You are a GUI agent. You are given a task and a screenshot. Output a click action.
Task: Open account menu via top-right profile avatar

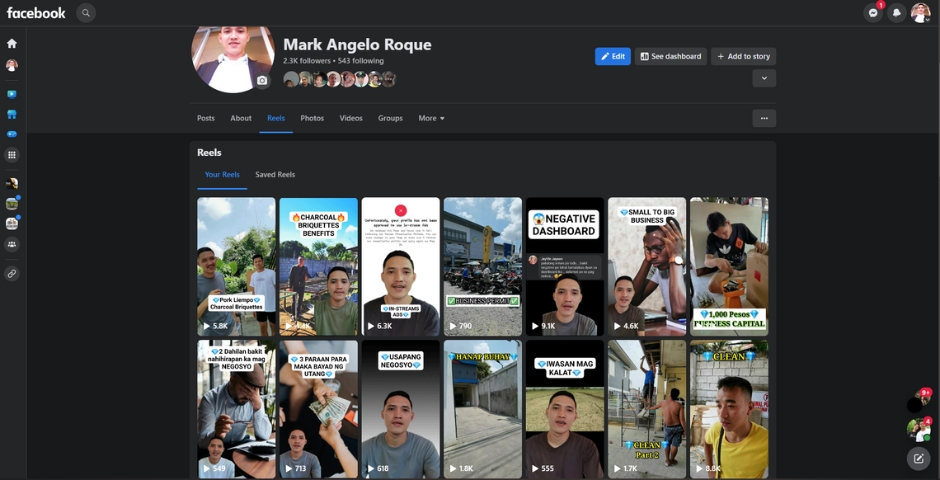[921, 13]
